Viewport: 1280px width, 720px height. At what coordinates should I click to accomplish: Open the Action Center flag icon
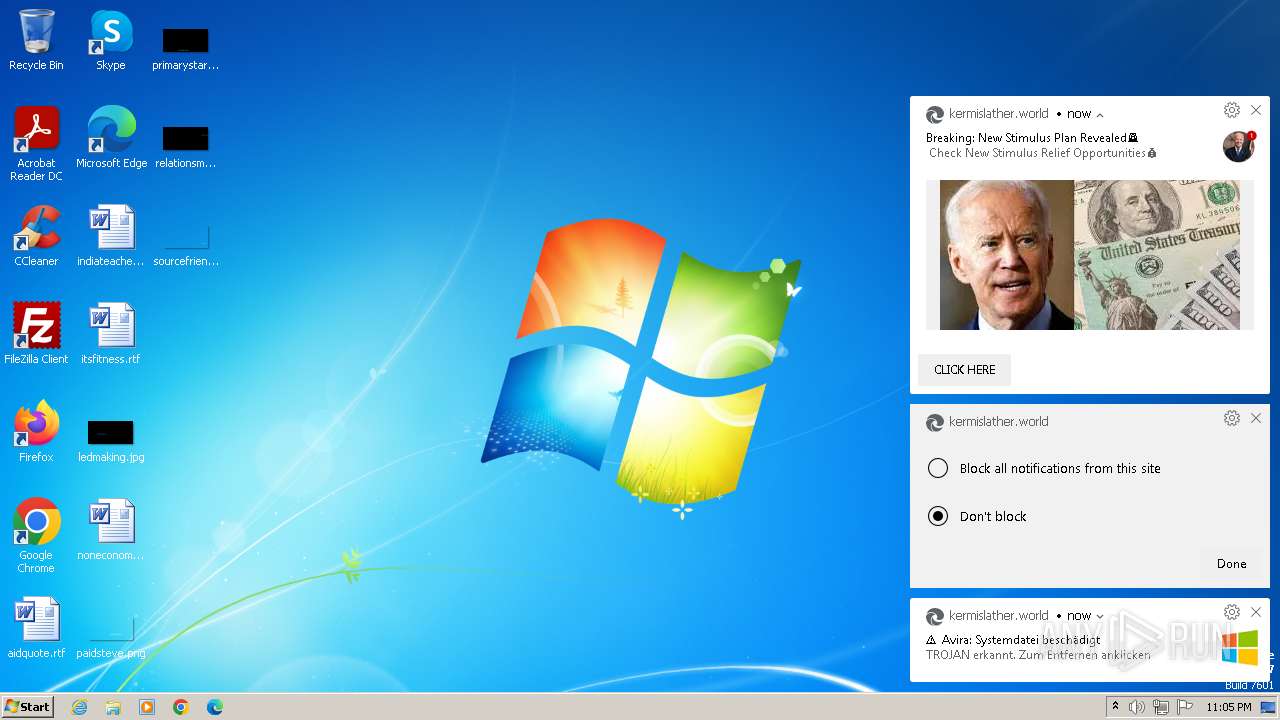[1185, 707]
